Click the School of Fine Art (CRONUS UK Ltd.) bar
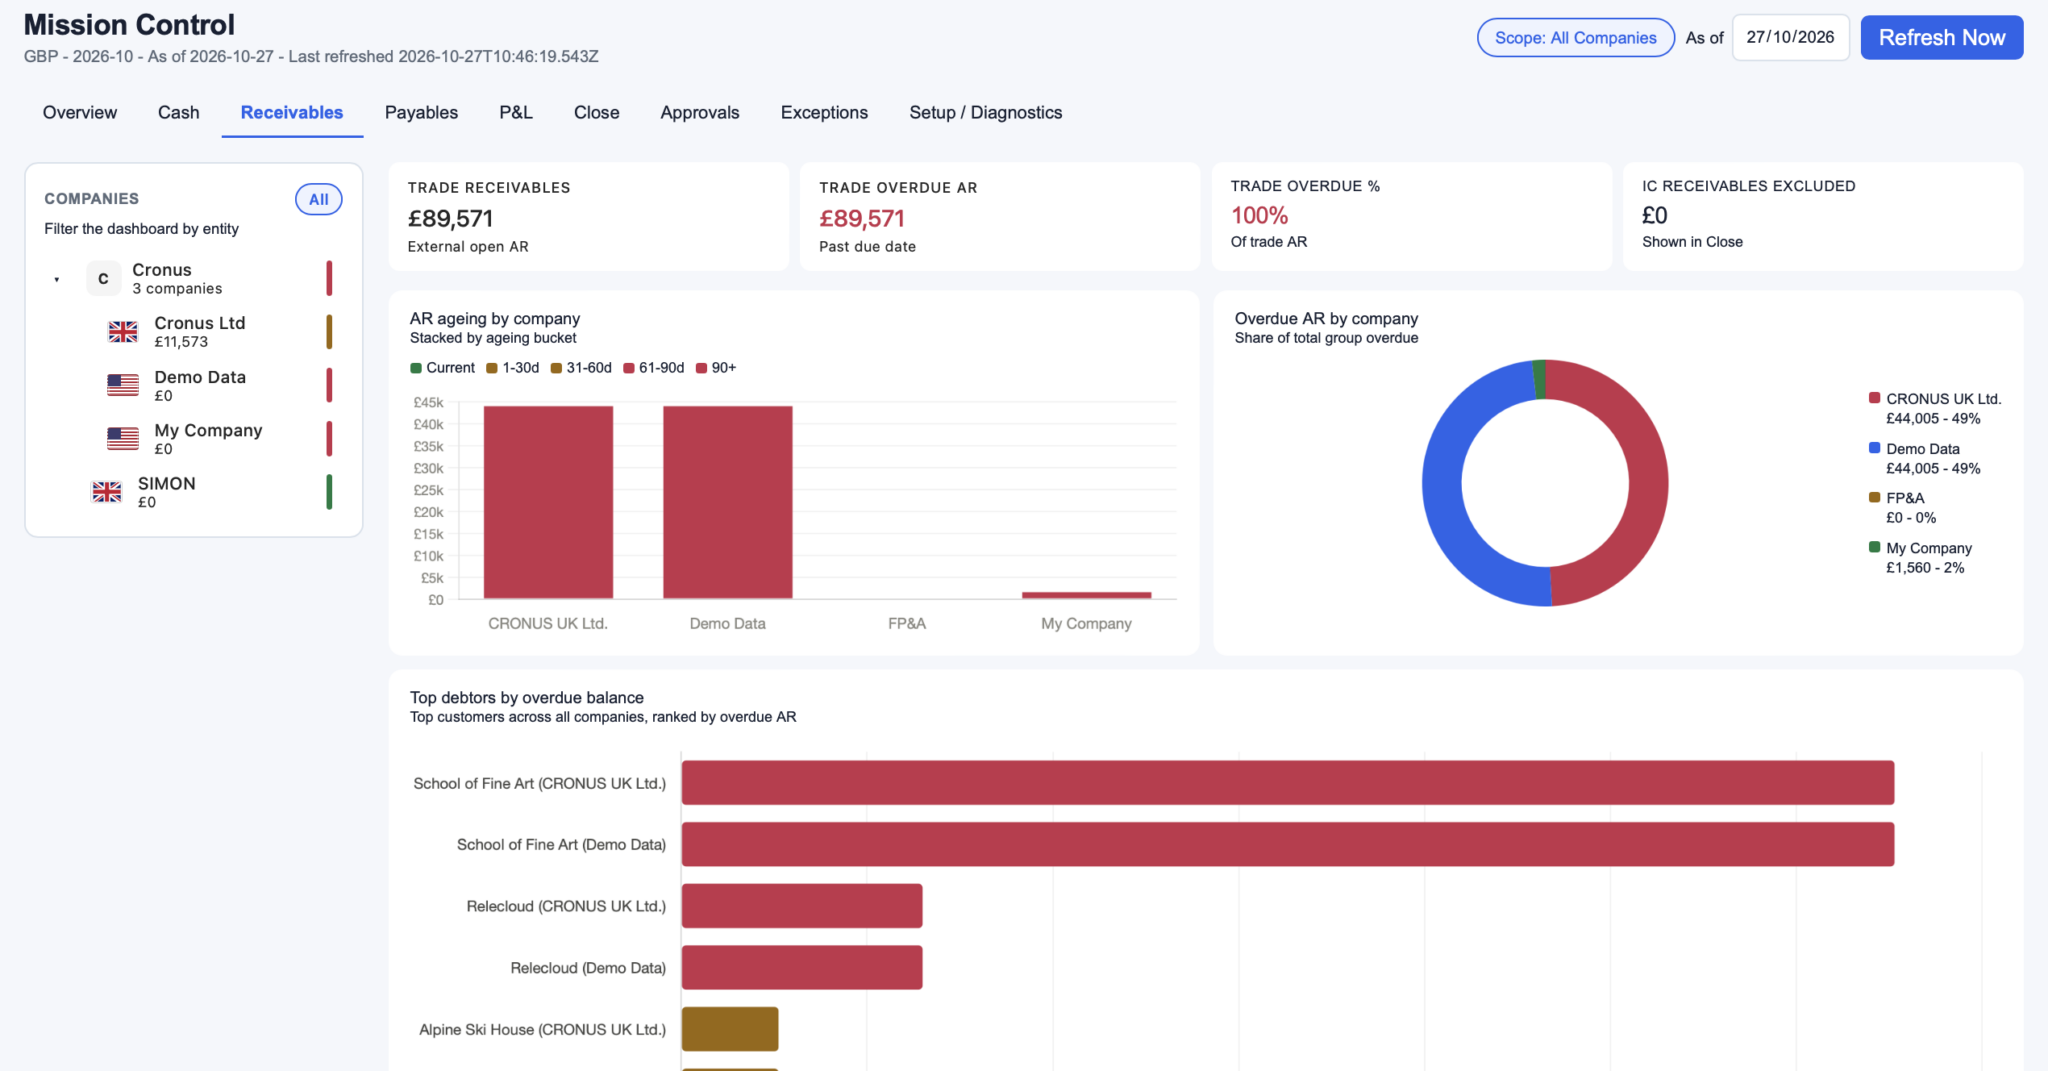Screen dimensions: 2048x1071 [1288, 782]
